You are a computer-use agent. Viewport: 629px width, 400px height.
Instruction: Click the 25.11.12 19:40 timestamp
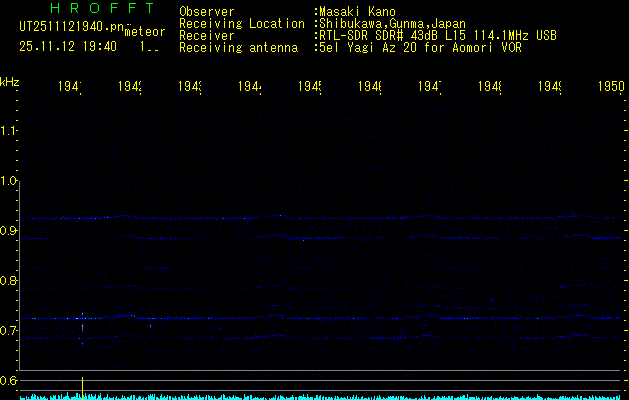tap(68, 46)
